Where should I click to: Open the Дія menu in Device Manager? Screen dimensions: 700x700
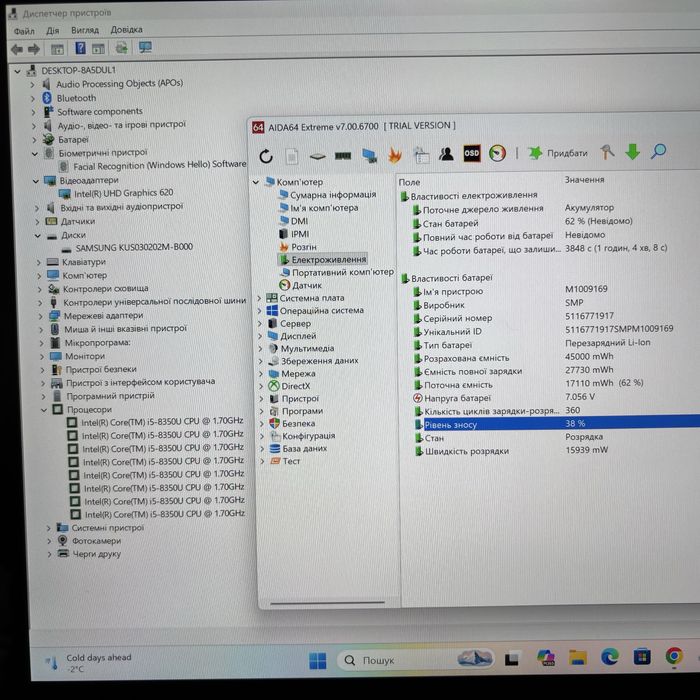click(x=52, y=31)
